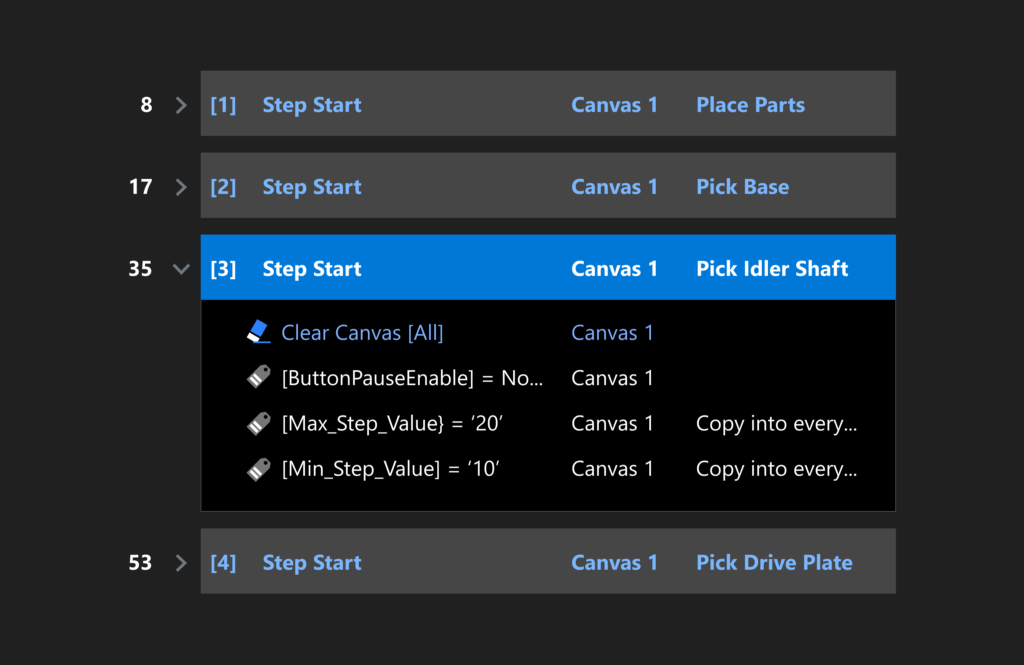Expand the Pick Drive Plate step chevron
The image size is (1024, 665).
181,563
